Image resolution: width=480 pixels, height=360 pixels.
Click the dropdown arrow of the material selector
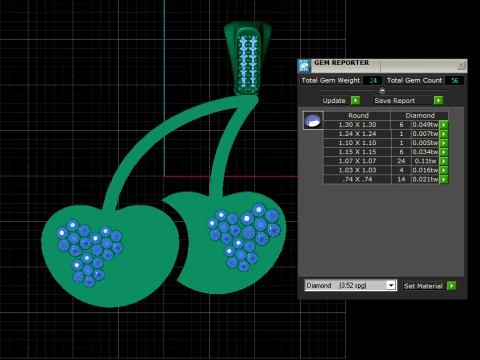point(391,285)
